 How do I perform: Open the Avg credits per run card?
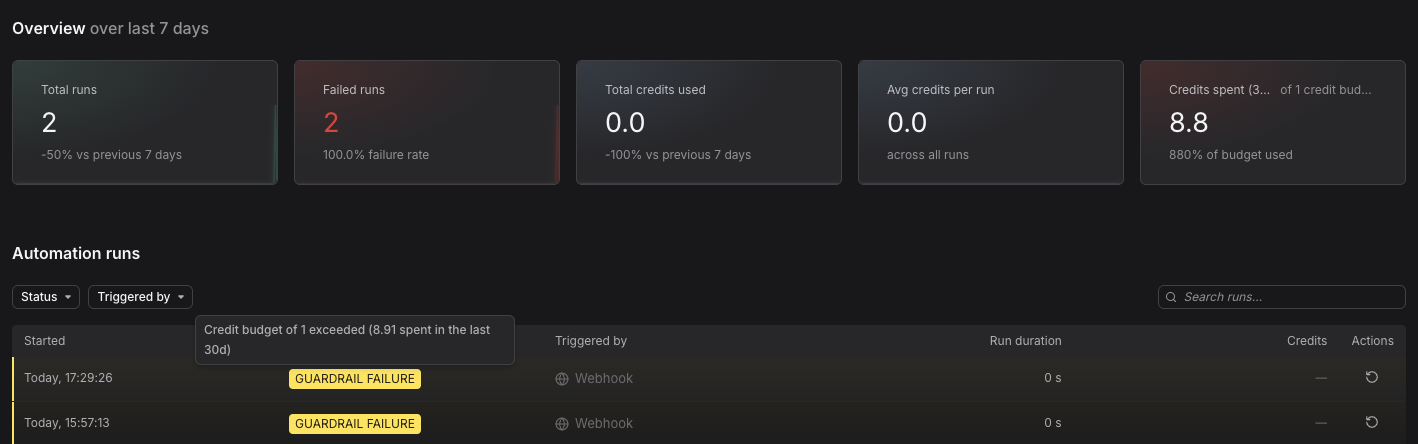point(991,122)
